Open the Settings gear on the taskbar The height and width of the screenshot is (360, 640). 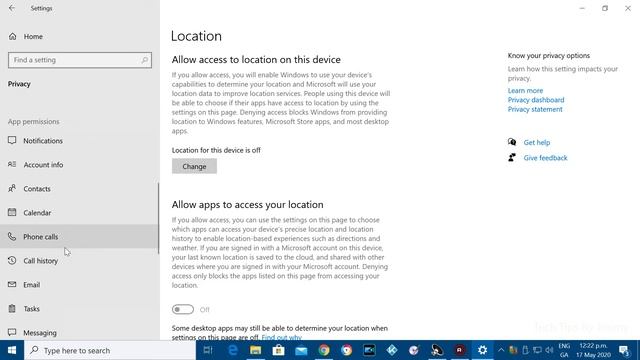482,350
